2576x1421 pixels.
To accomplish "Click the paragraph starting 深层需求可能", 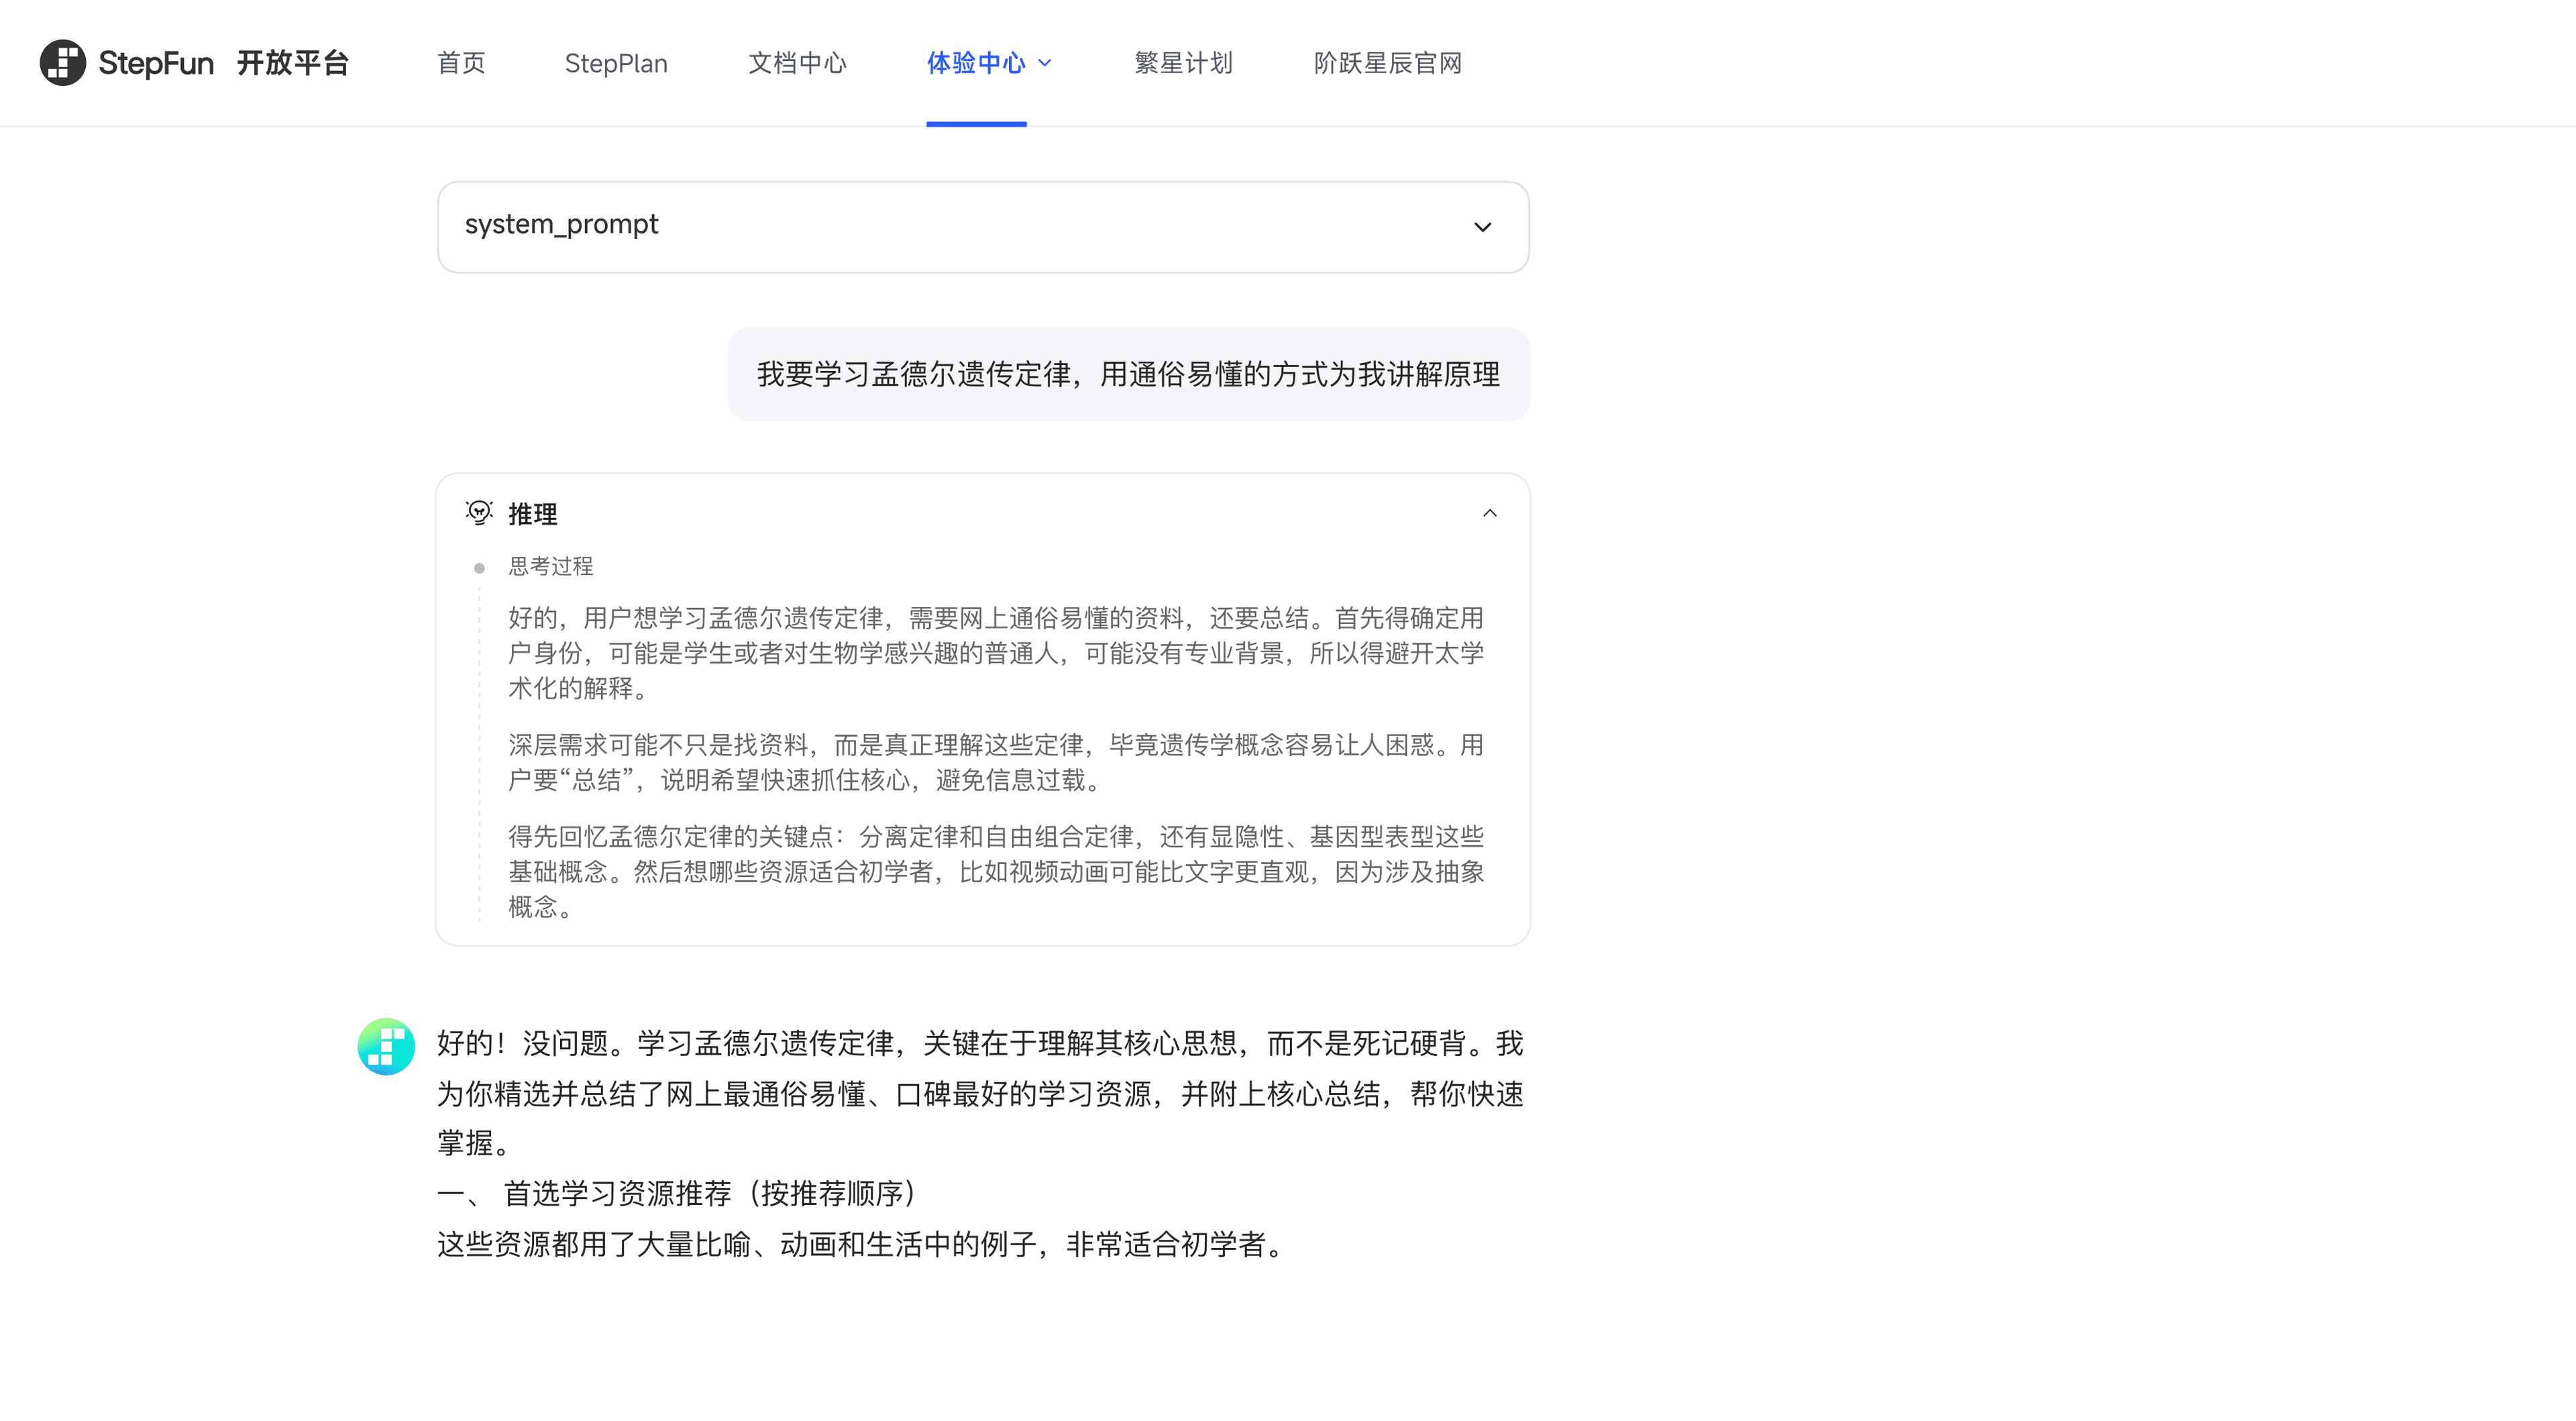I will tap(996, 762).
